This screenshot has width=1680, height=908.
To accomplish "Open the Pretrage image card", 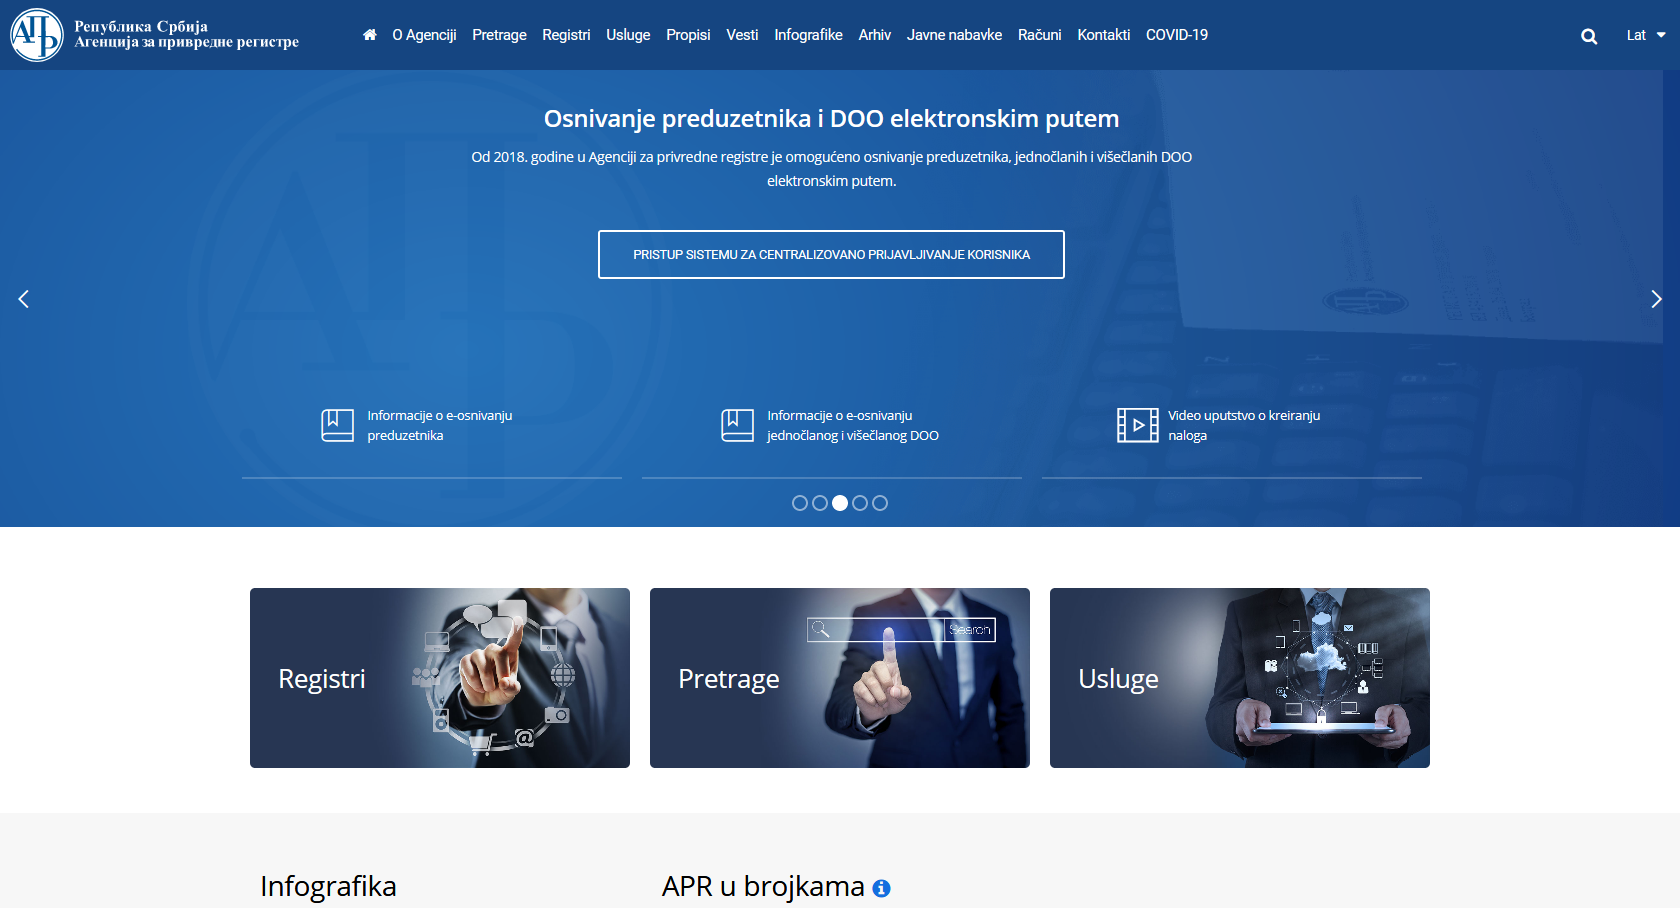I will pyautogui.click(x=840, y=678).
